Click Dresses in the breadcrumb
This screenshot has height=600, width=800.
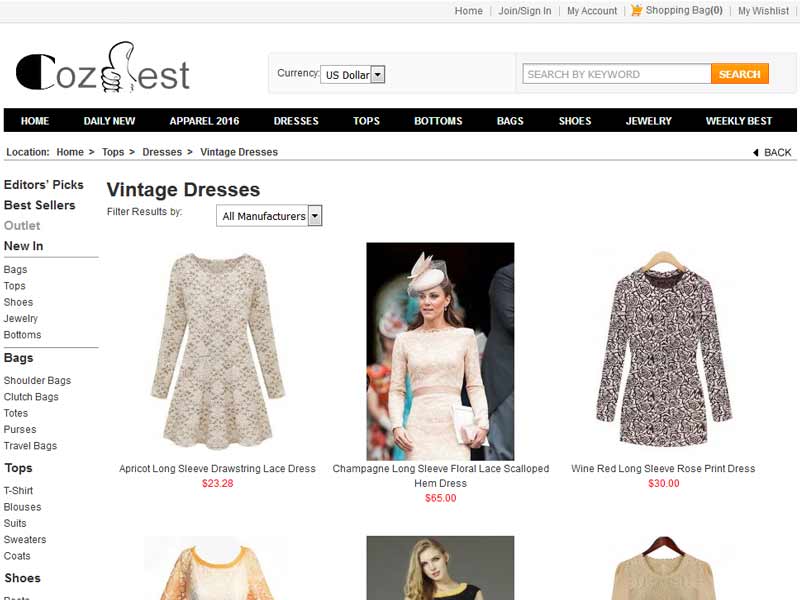[162, 152]
